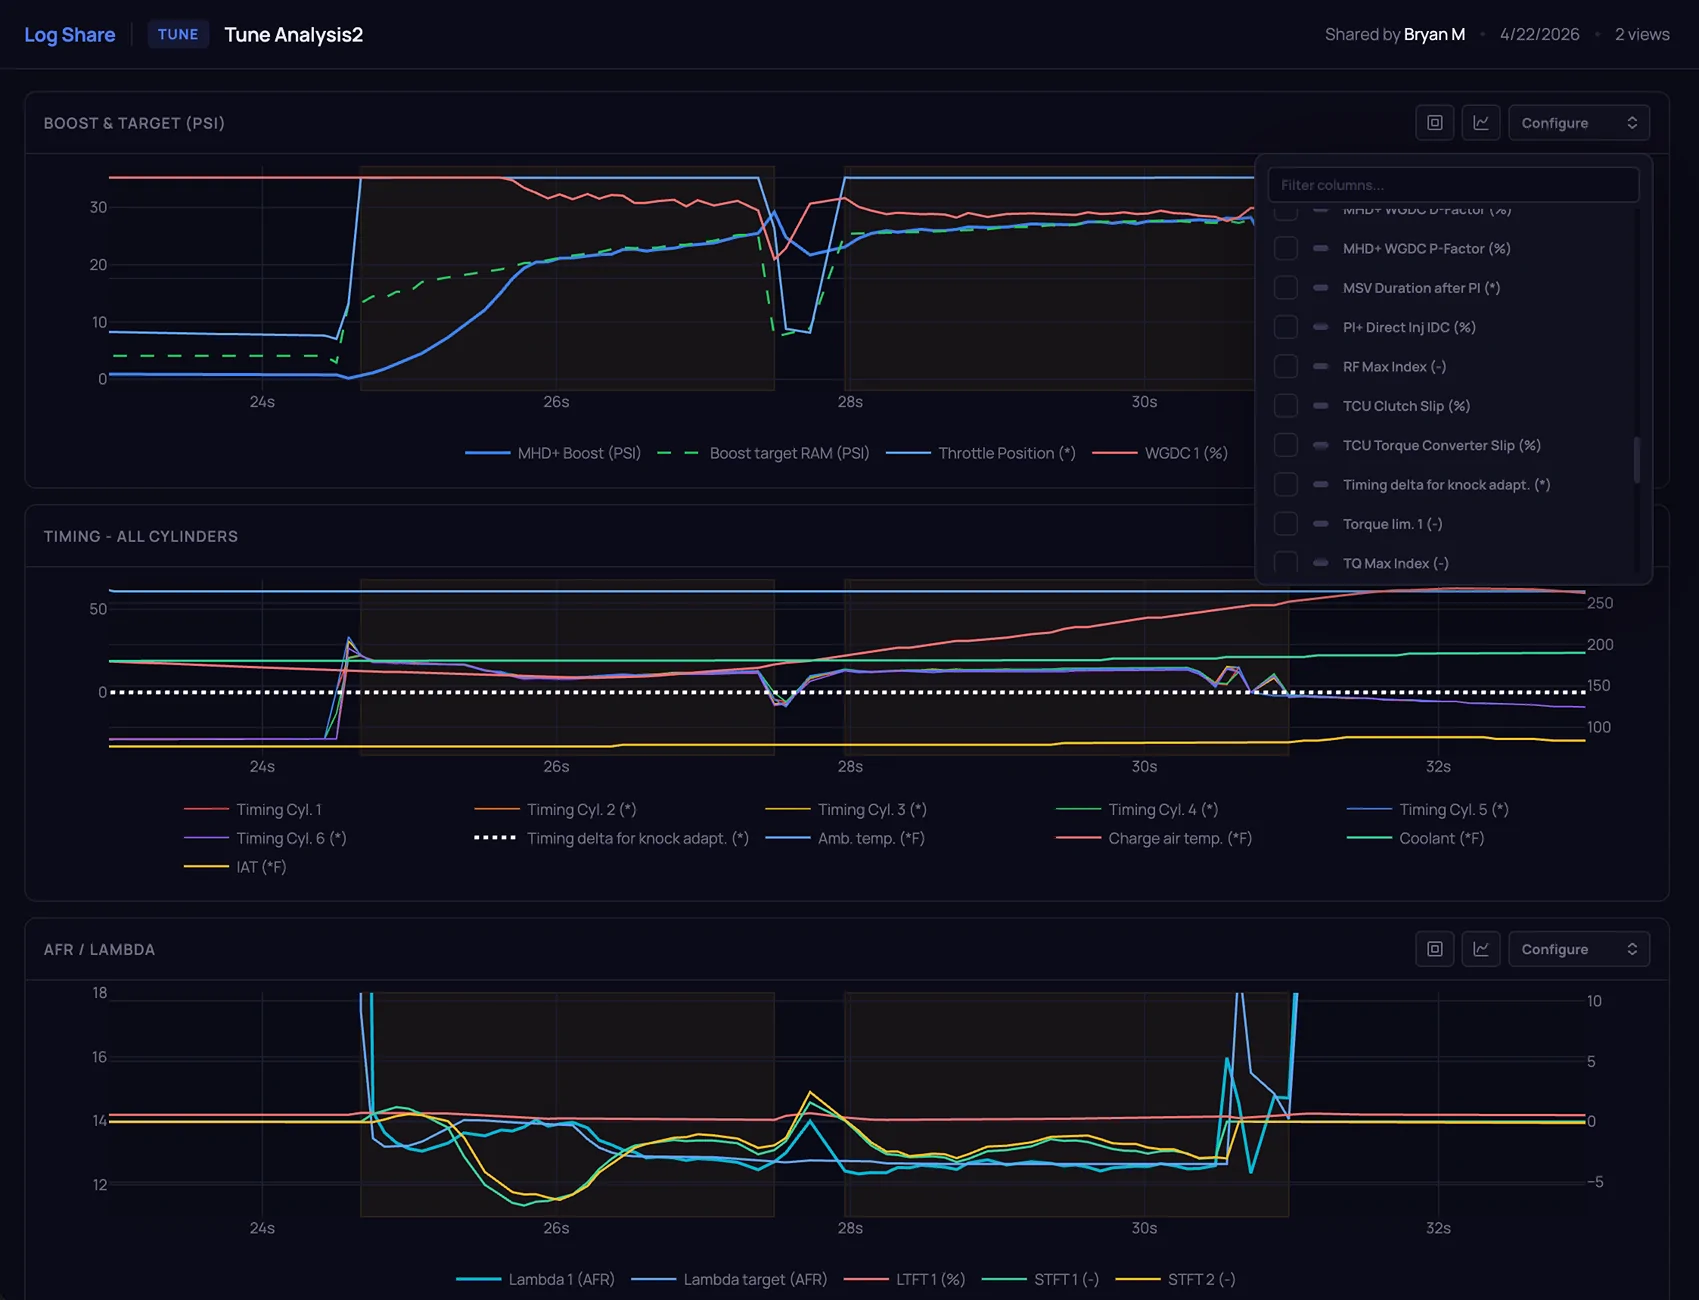
Task: Click the AFR panel fullscreen icon
Action: [1435, 949]
